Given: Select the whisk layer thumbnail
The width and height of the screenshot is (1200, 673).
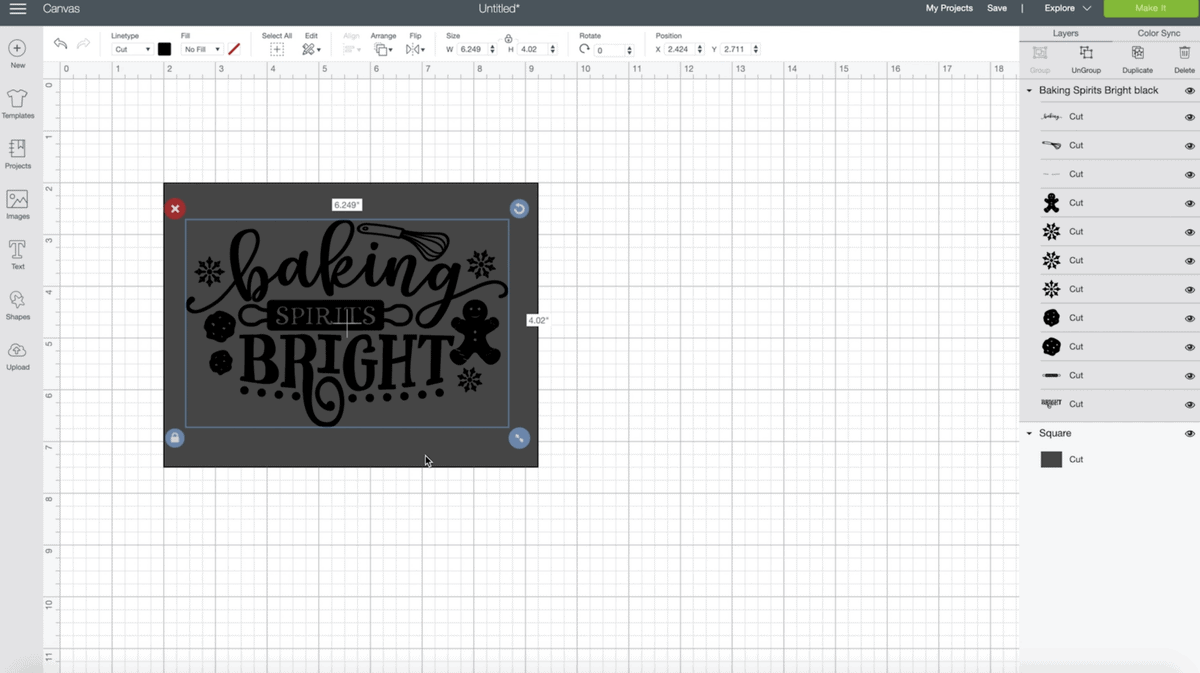Looking at the screenshot, I should click(1051, 145).
